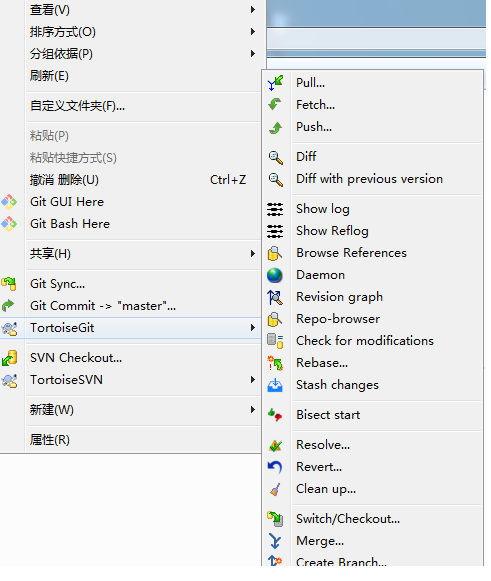Expand the TortoiseSVN submenu arrow
The image size is (491, 581).
tap(253, 380)
